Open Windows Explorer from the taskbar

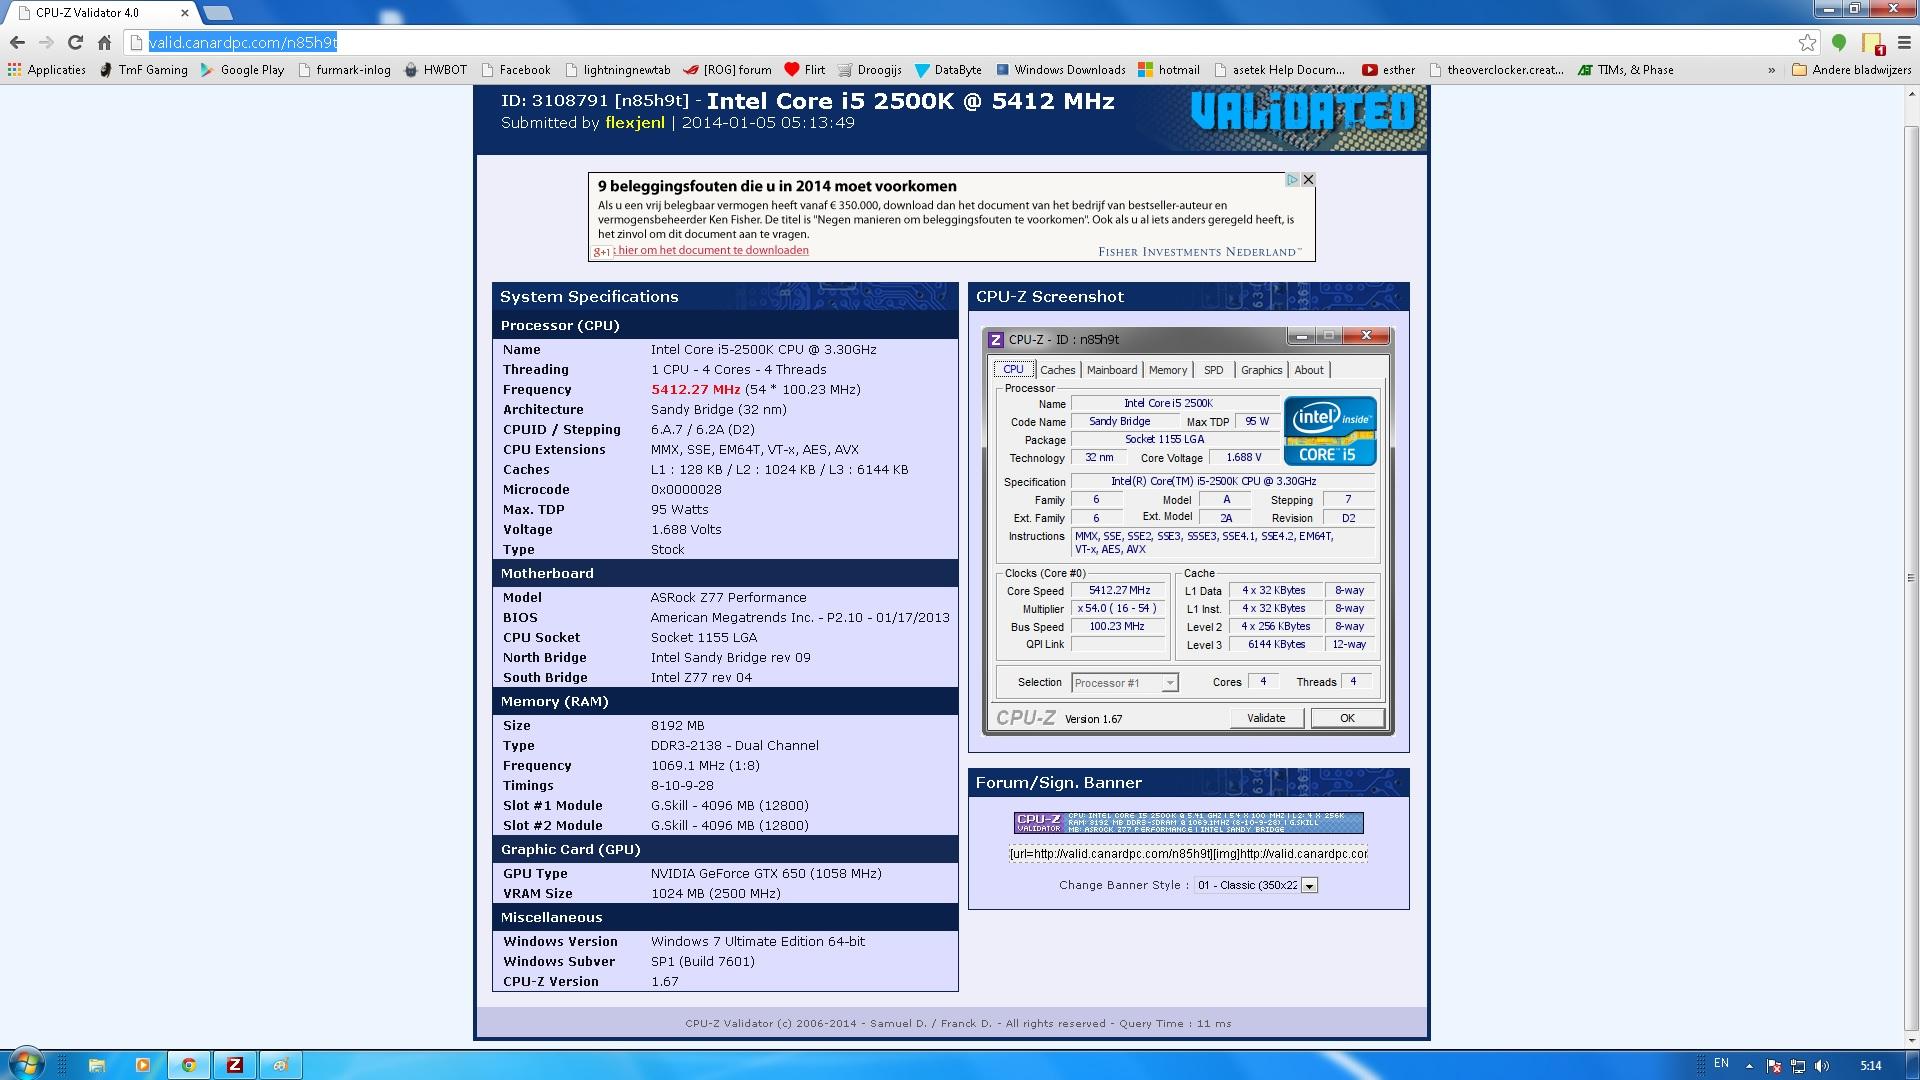coord(97,1065)
